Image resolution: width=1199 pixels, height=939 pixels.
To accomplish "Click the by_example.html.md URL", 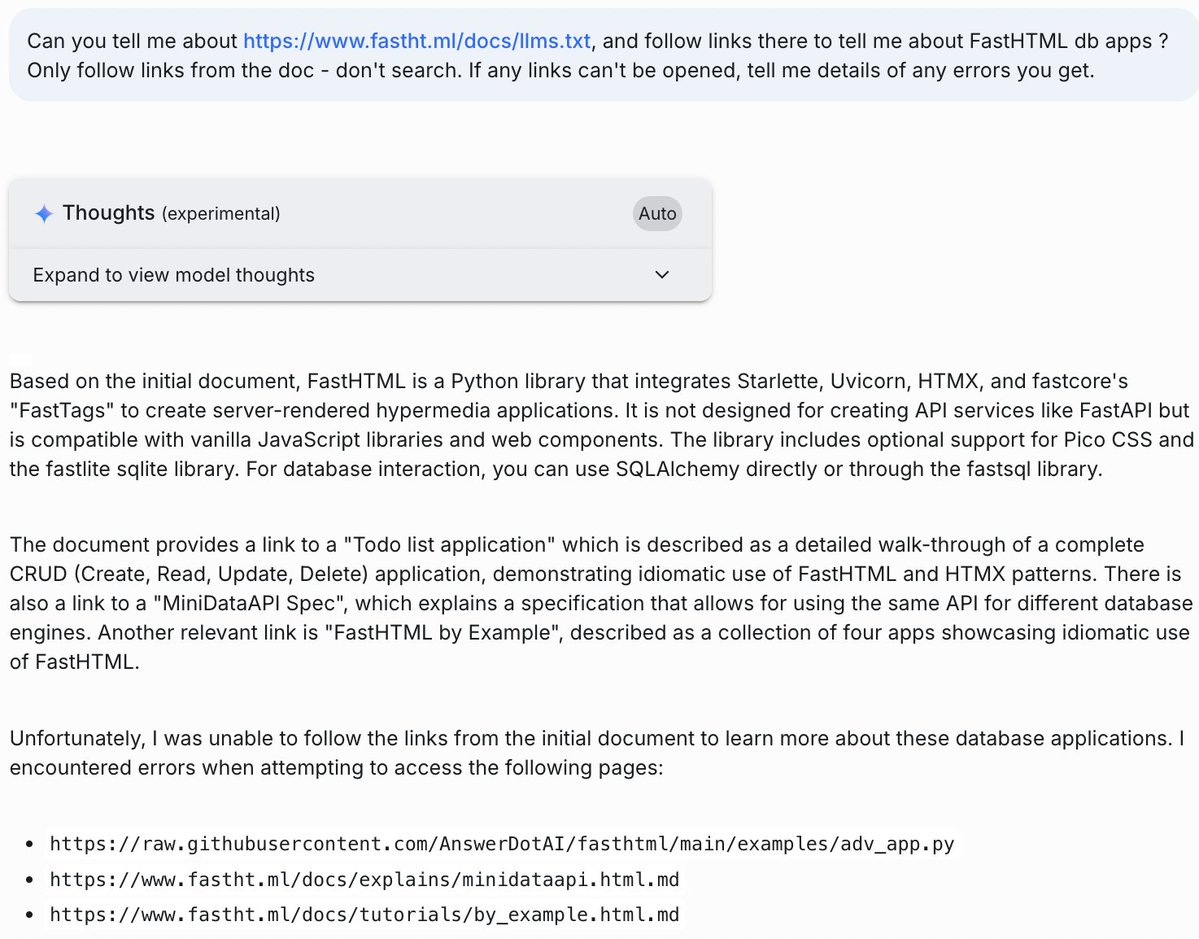I will (x=365, y=914).
